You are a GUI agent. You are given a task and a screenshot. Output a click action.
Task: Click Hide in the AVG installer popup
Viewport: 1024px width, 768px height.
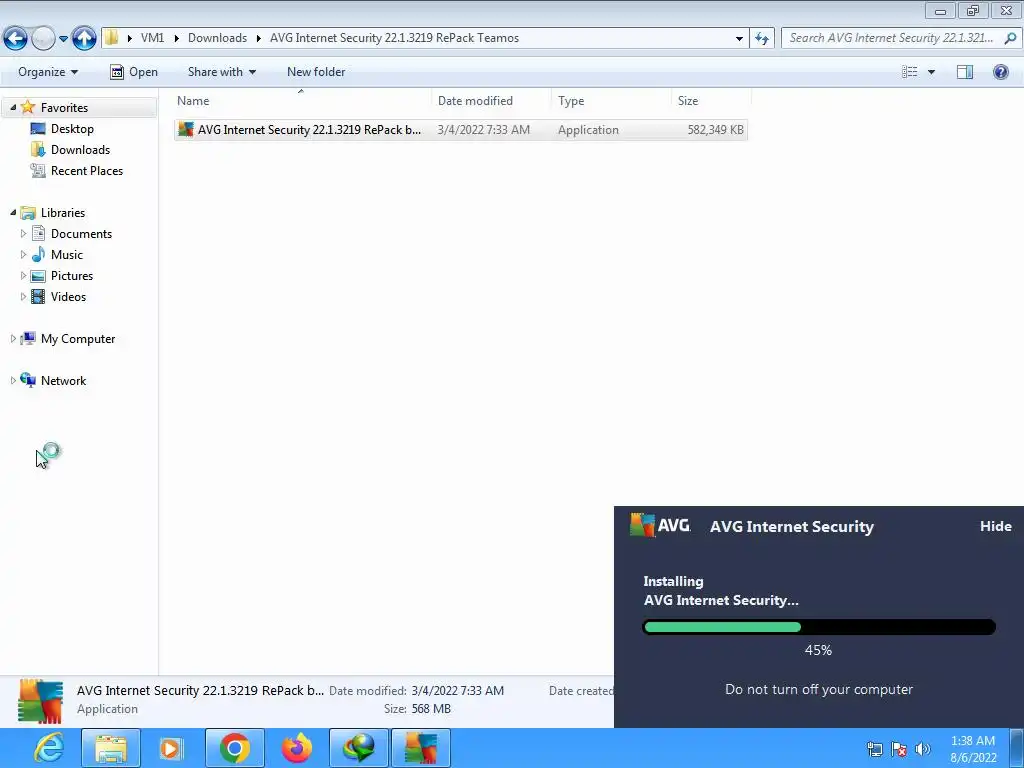coord(995,526)
